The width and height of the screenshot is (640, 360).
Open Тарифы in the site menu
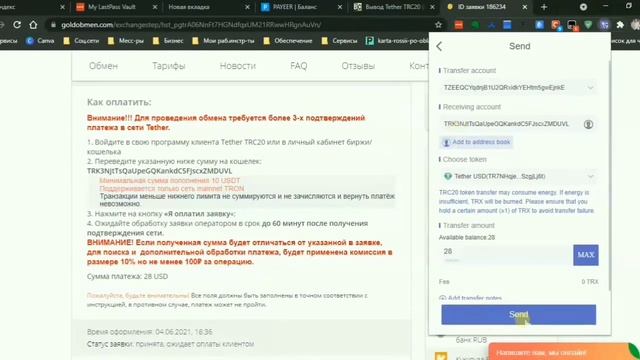169,66
